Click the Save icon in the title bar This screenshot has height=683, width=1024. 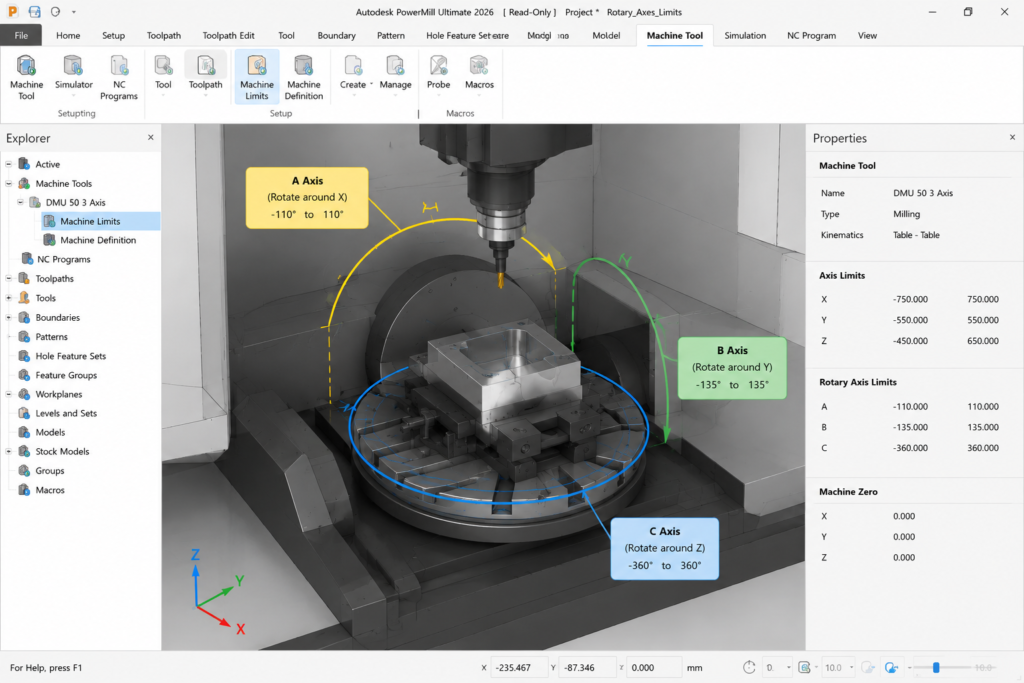pyautogui.click(x=35, y=12)
